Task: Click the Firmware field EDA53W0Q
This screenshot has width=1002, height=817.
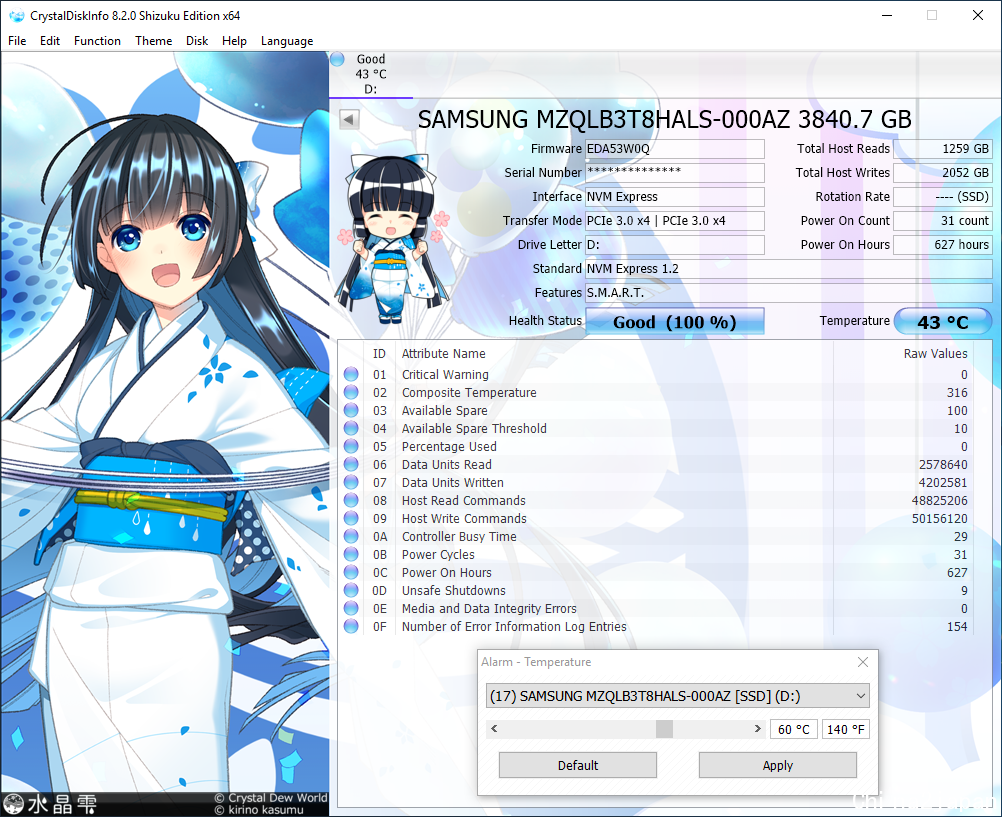Action: pyautogui.click(x=675, y=149)
